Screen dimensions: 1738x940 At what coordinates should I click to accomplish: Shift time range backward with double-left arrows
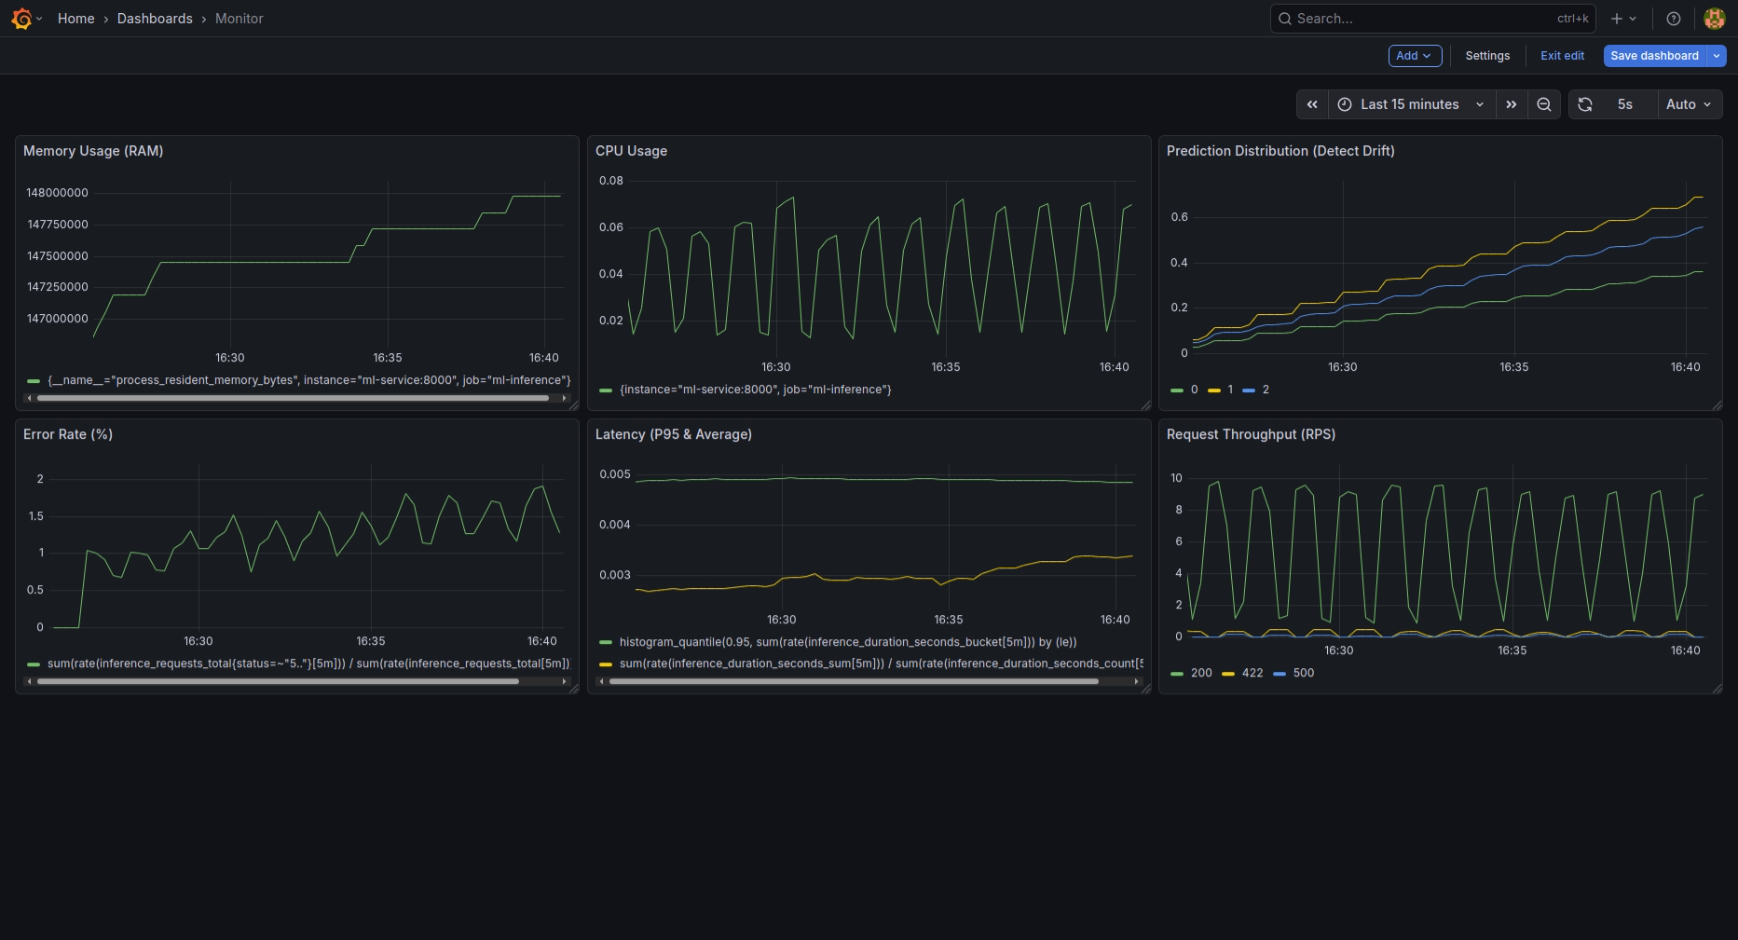coord(1312,104)
